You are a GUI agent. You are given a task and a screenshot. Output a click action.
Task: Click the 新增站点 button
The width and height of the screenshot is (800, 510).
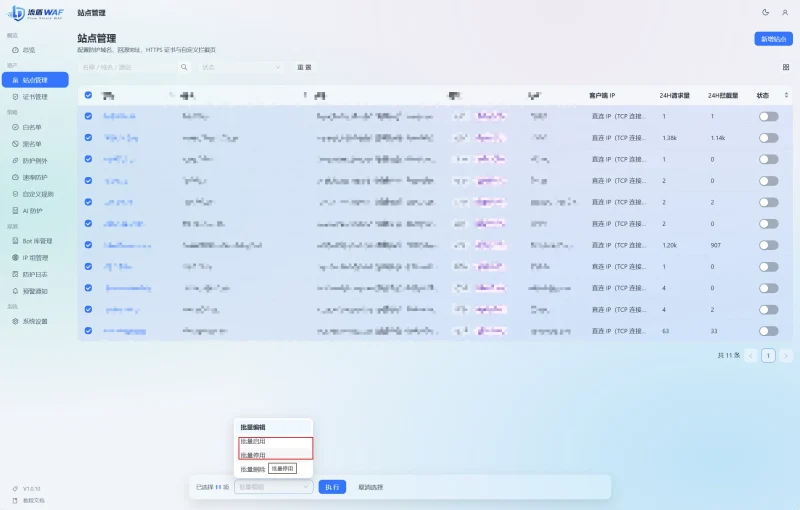[773, 39]
